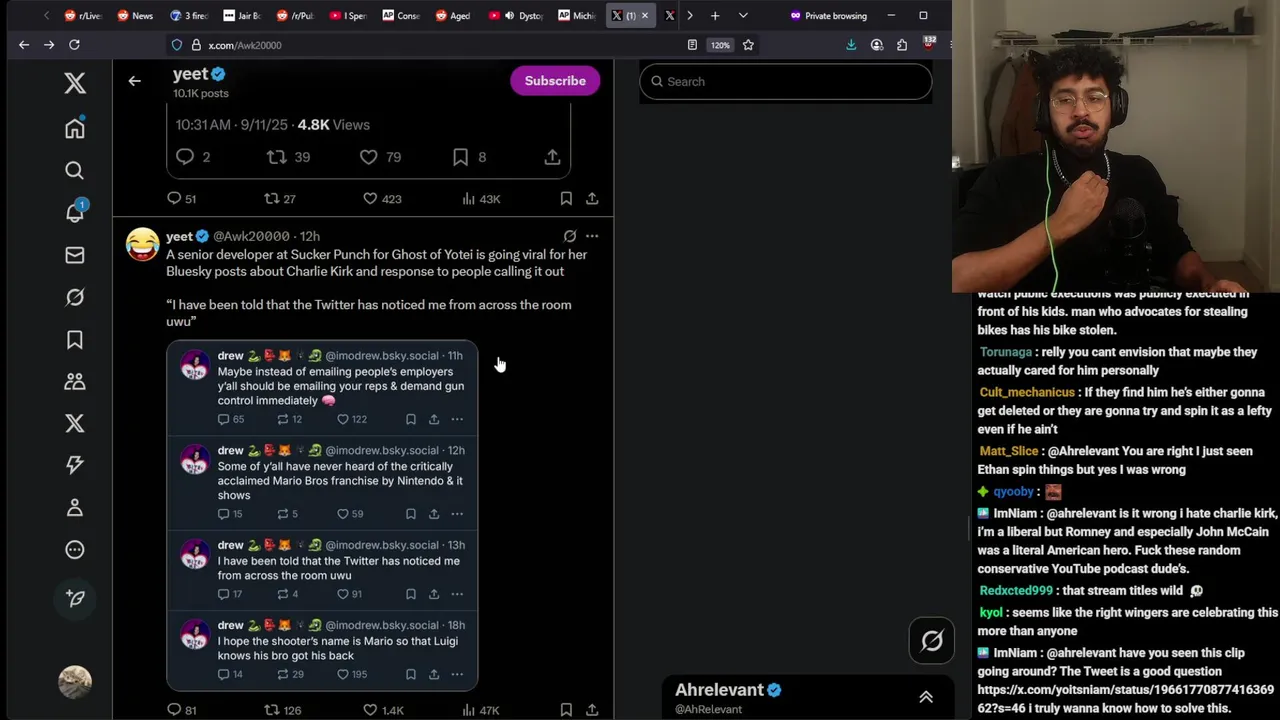Open Grok icon in left sidebar
Image resolution: width=1280 pixels, height=720 pixels.
click(x=75, y=297)
